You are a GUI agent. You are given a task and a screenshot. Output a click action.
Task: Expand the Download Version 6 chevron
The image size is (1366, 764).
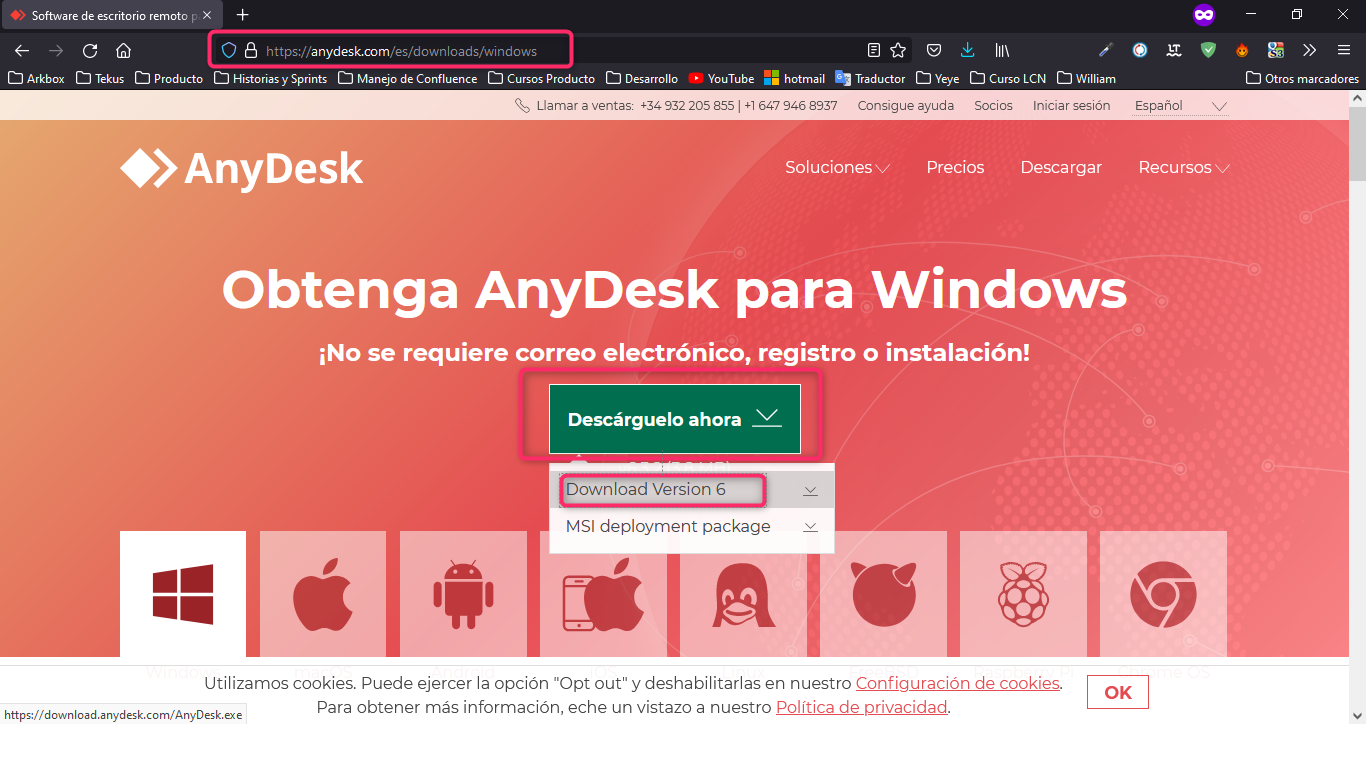point(810,490)
